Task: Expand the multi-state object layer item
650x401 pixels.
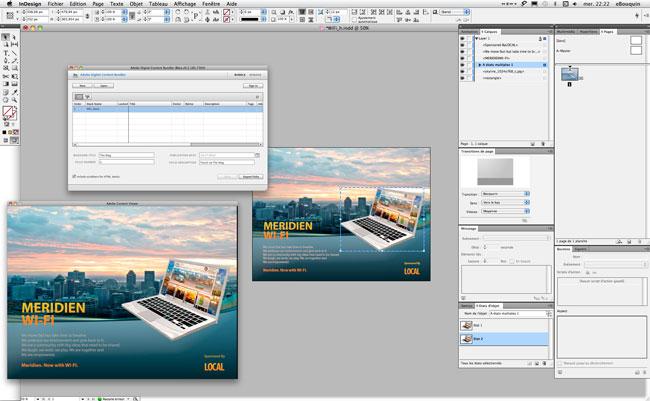Action: 480,65
